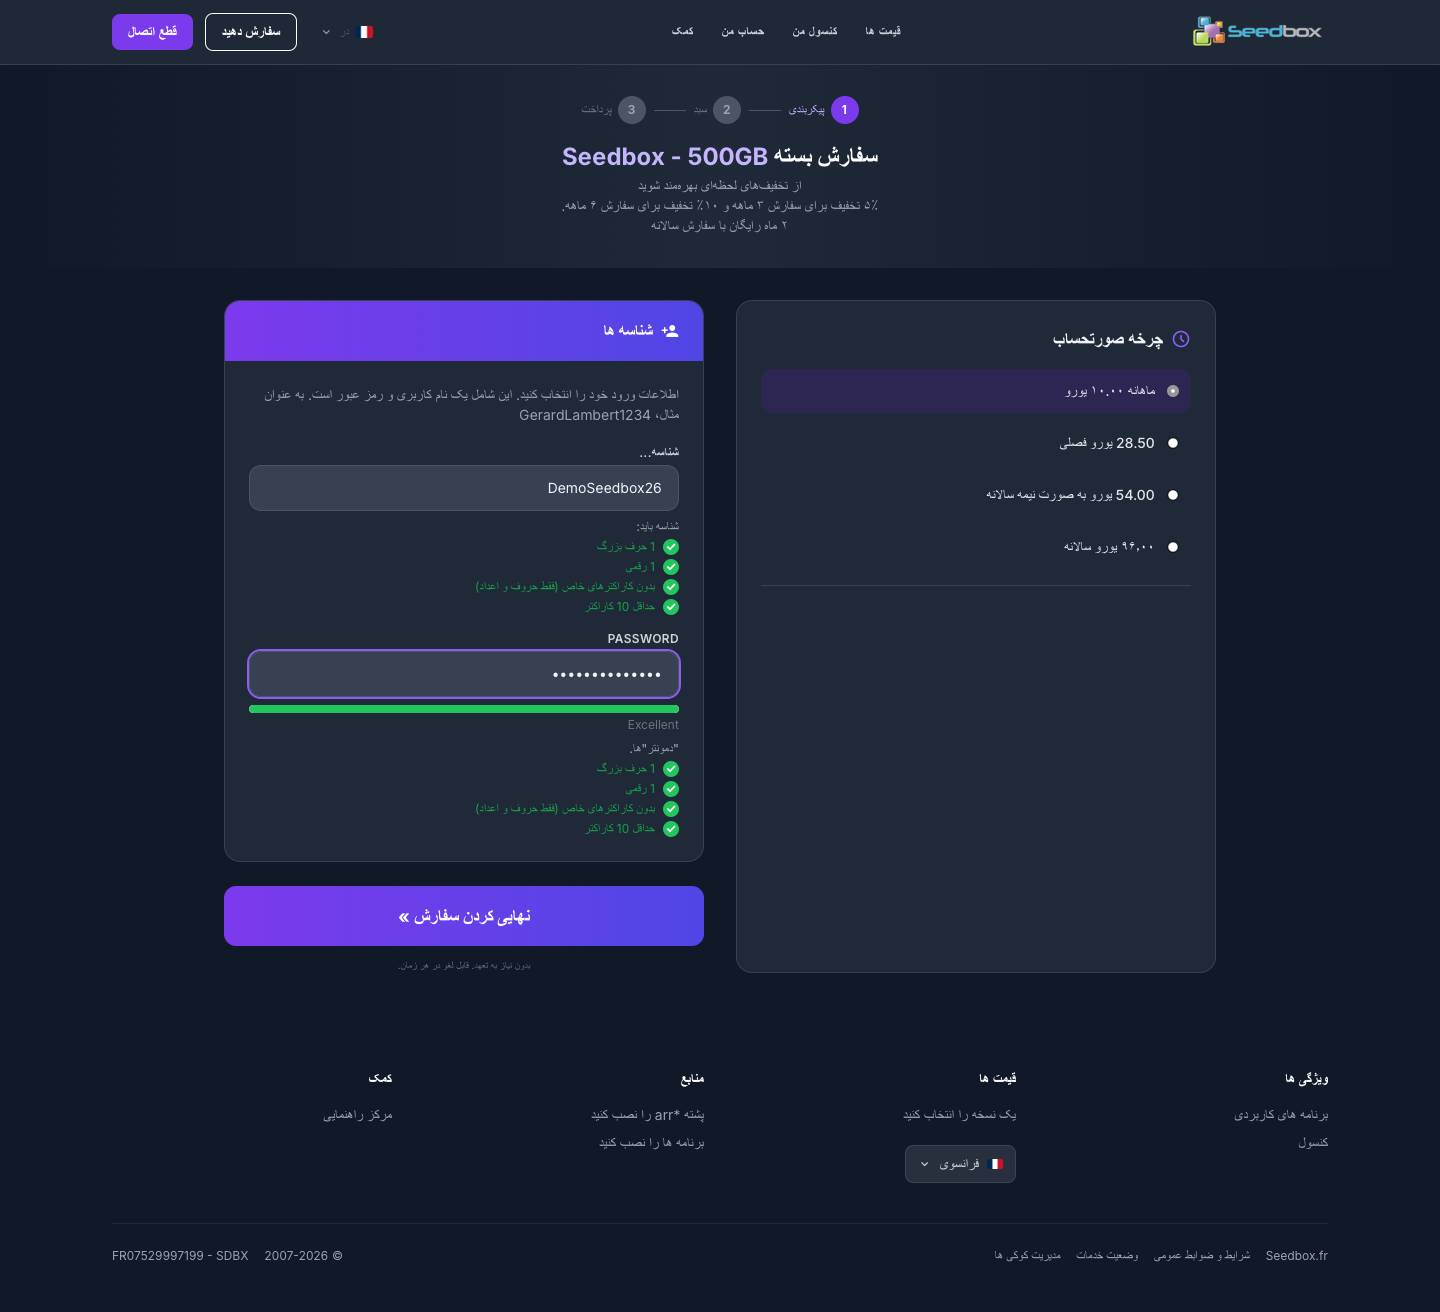This screenshot has height=1312, width=1440.
Task: Click username check icon for حداقل 10 کاراکتر
Action: point(671,607)
